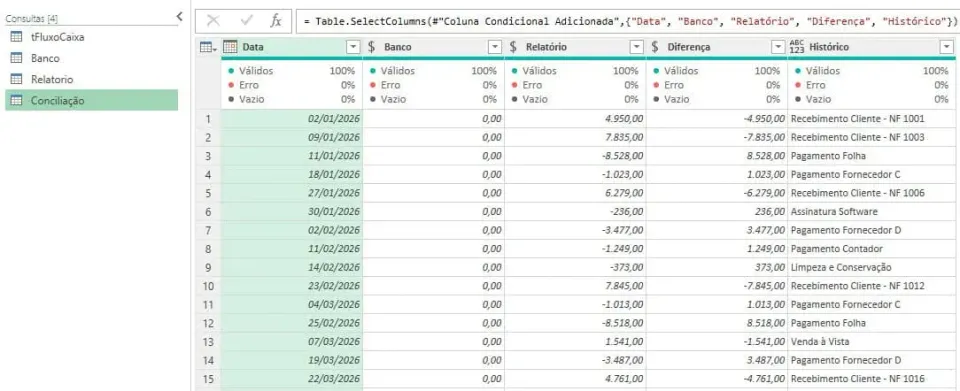
Task: Cancel formula edit with X icon
Action: 213,20
